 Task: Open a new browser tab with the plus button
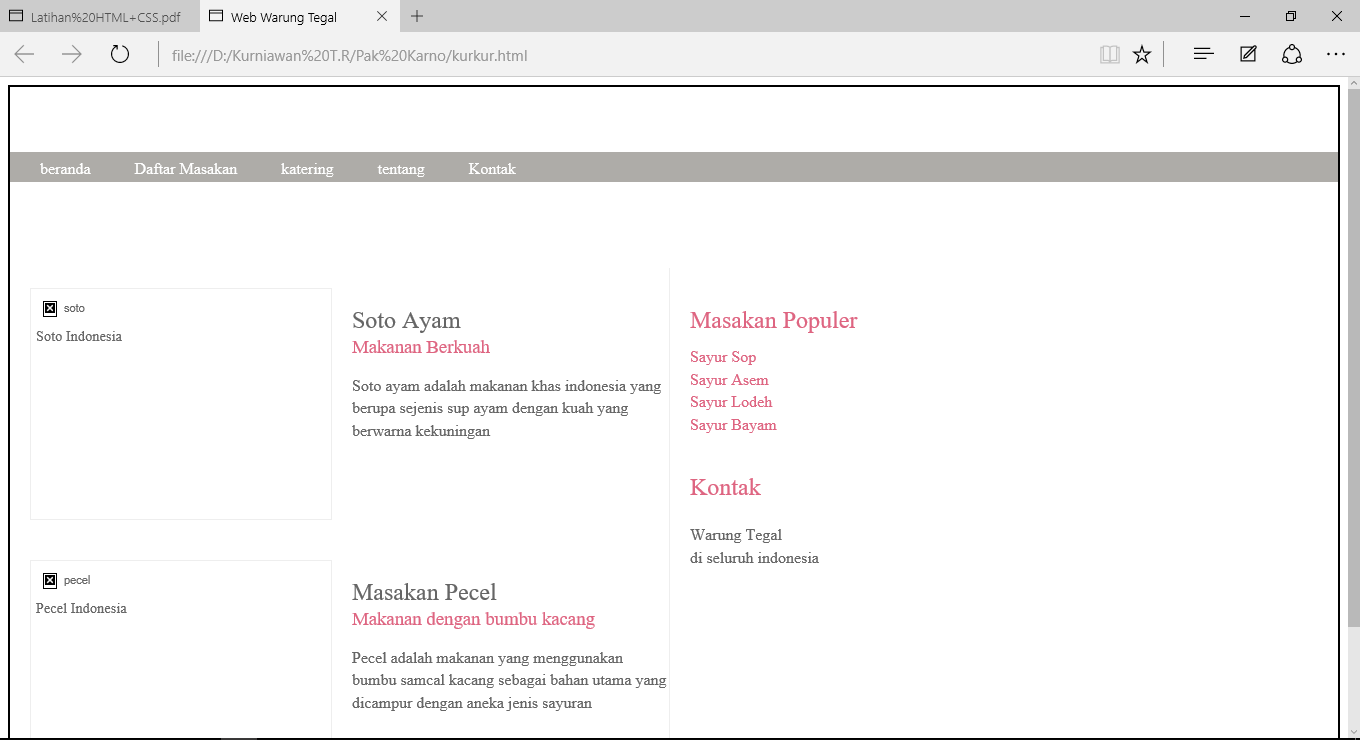tap(417, 16)
